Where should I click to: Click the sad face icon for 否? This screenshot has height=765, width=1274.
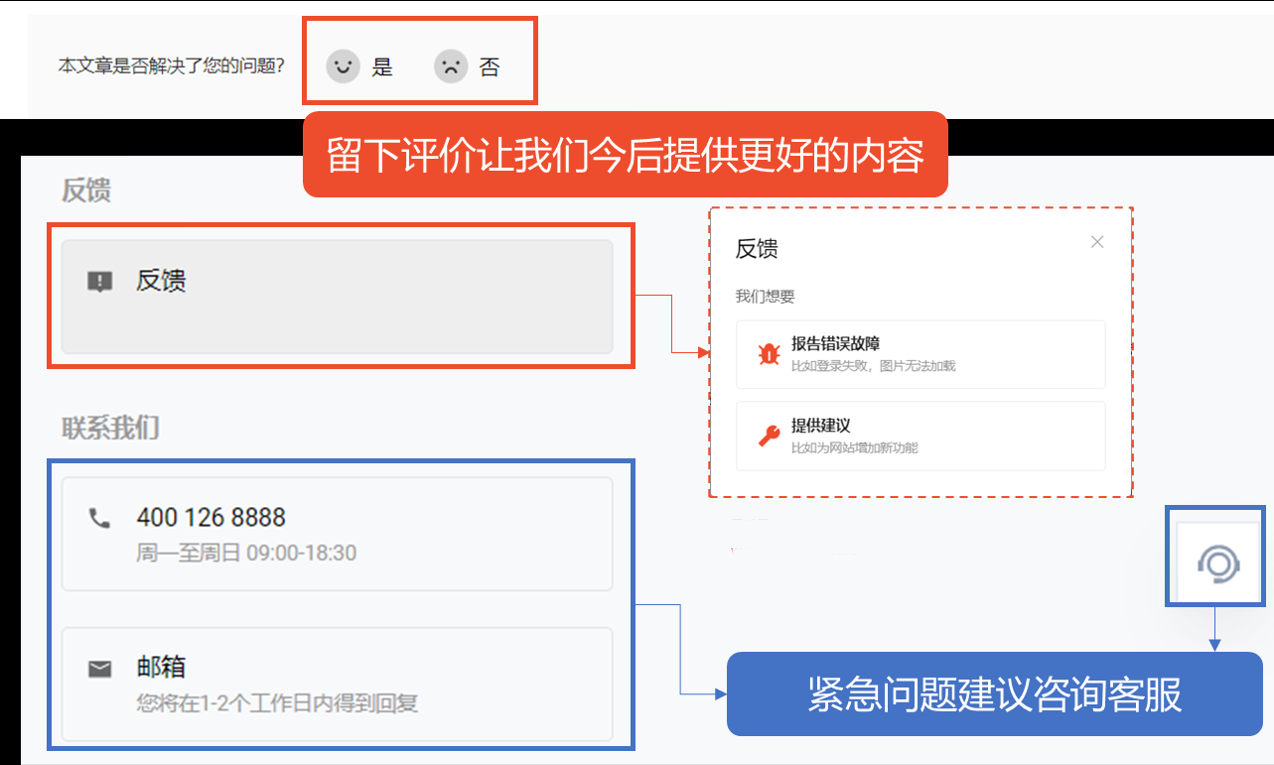tap(451, 67)
